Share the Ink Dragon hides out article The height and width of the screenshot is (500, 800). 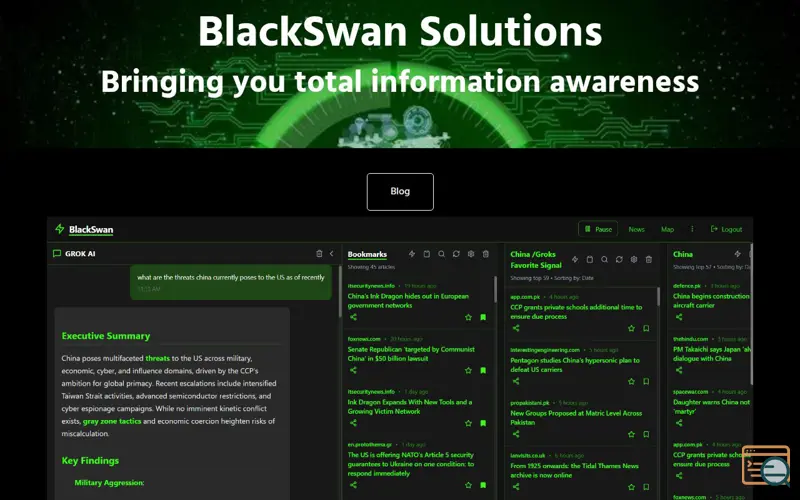(353, 317)
